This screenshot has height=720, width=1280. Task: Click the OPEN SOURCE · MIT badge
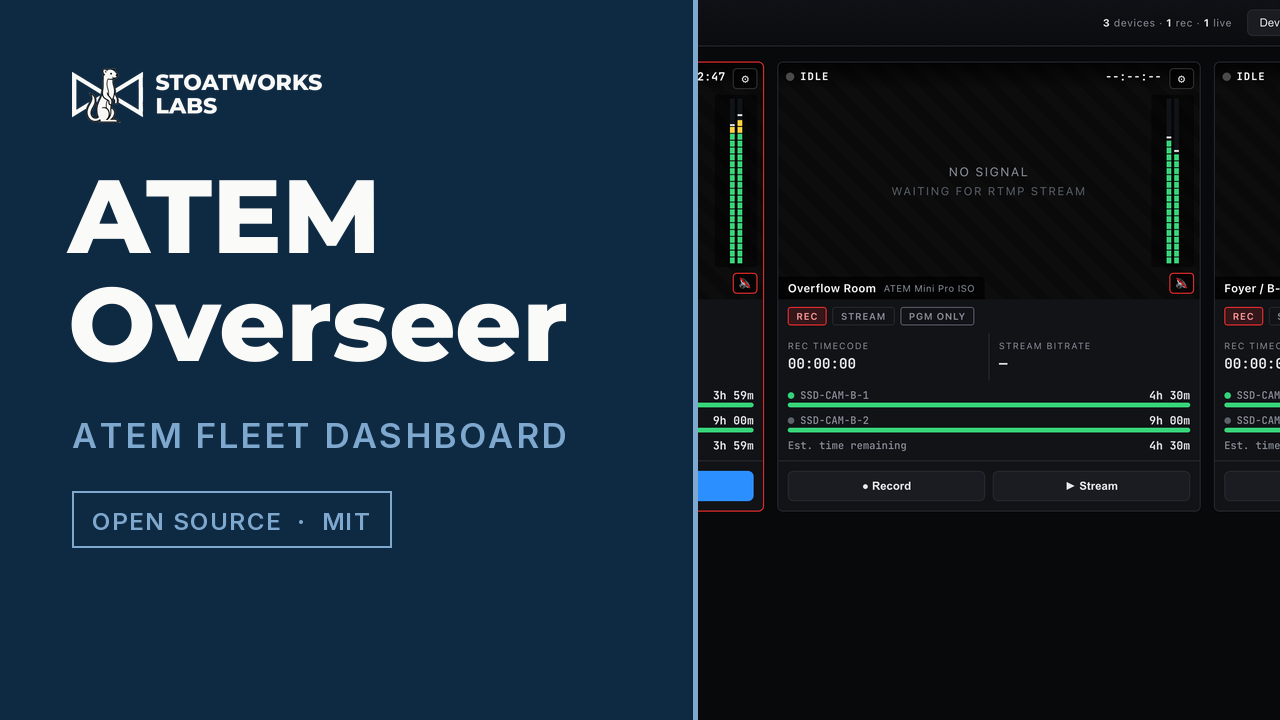pos(231,520)
